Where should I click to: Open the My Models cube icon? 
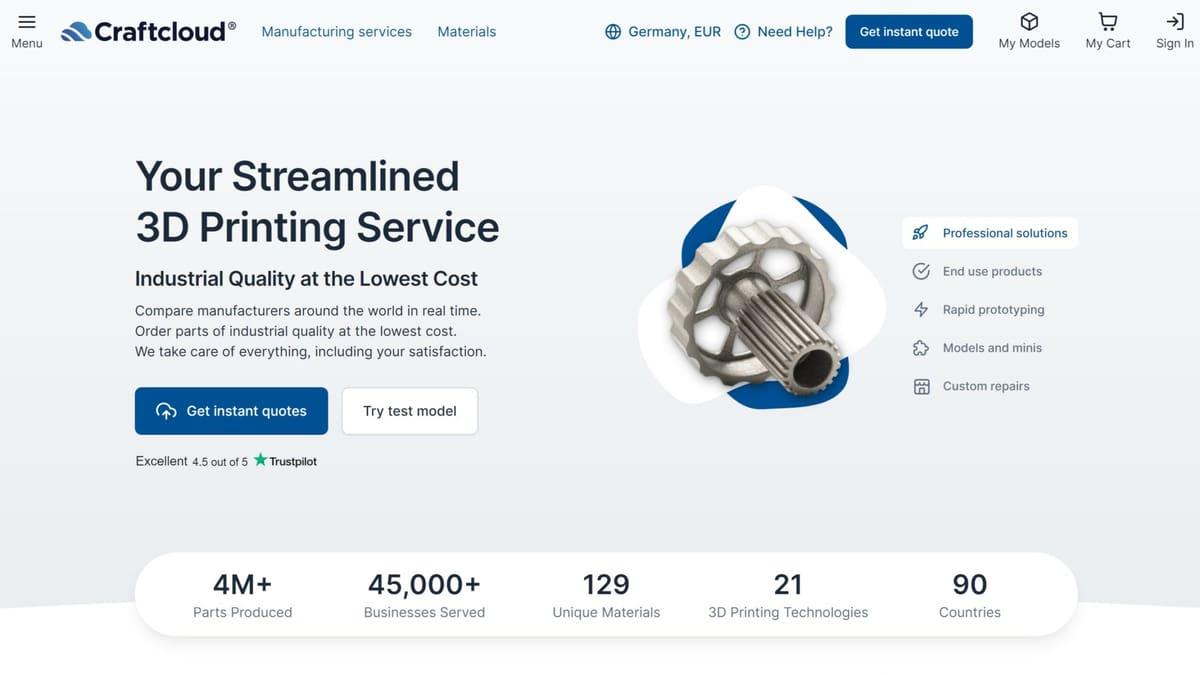(x=1029, y=21)
